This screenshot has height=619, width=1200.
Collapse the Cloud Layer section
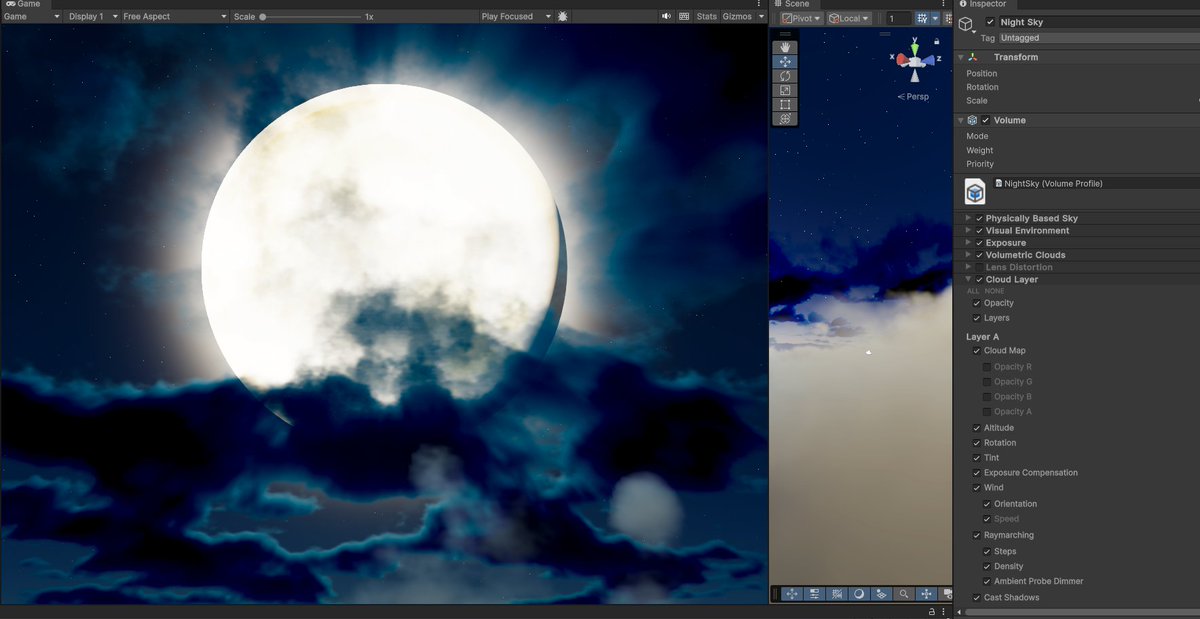coord(968,280)
